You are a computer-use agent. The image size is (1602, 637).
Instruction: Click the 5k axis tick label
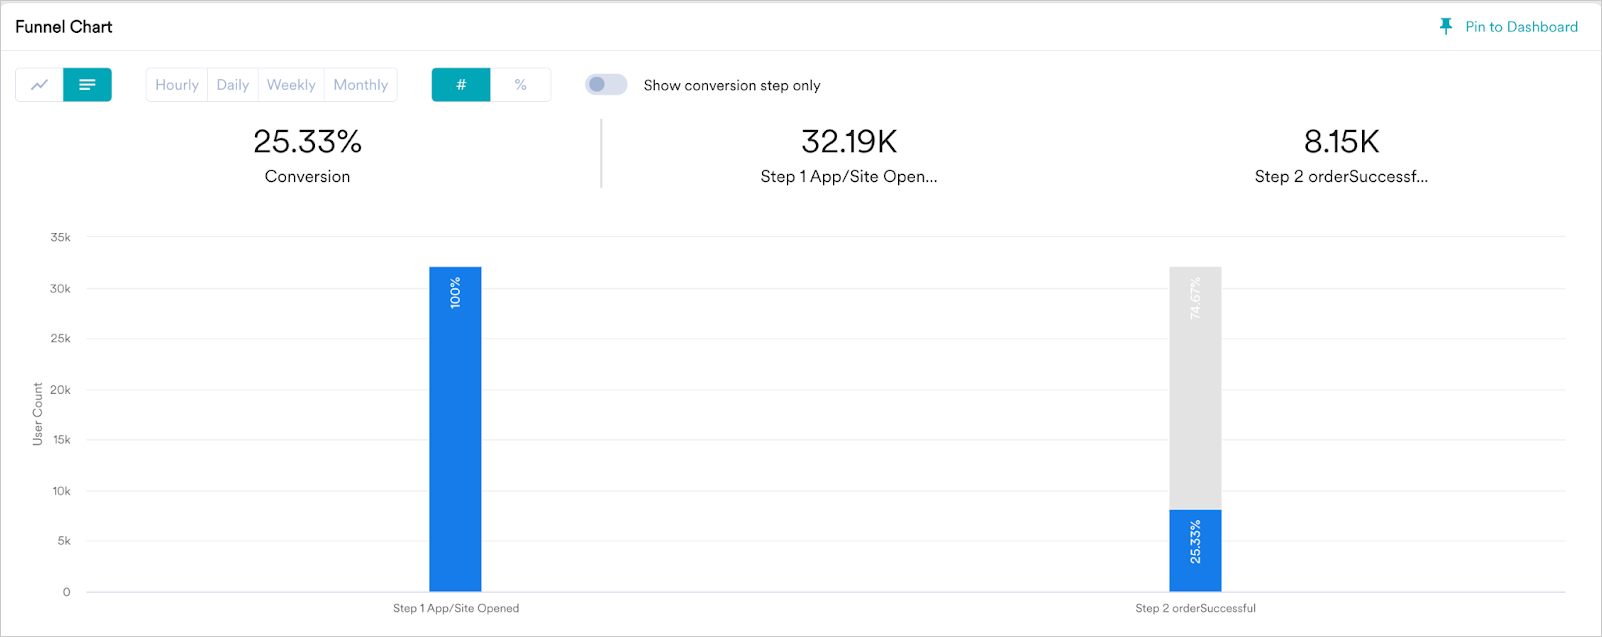[64, 541]
